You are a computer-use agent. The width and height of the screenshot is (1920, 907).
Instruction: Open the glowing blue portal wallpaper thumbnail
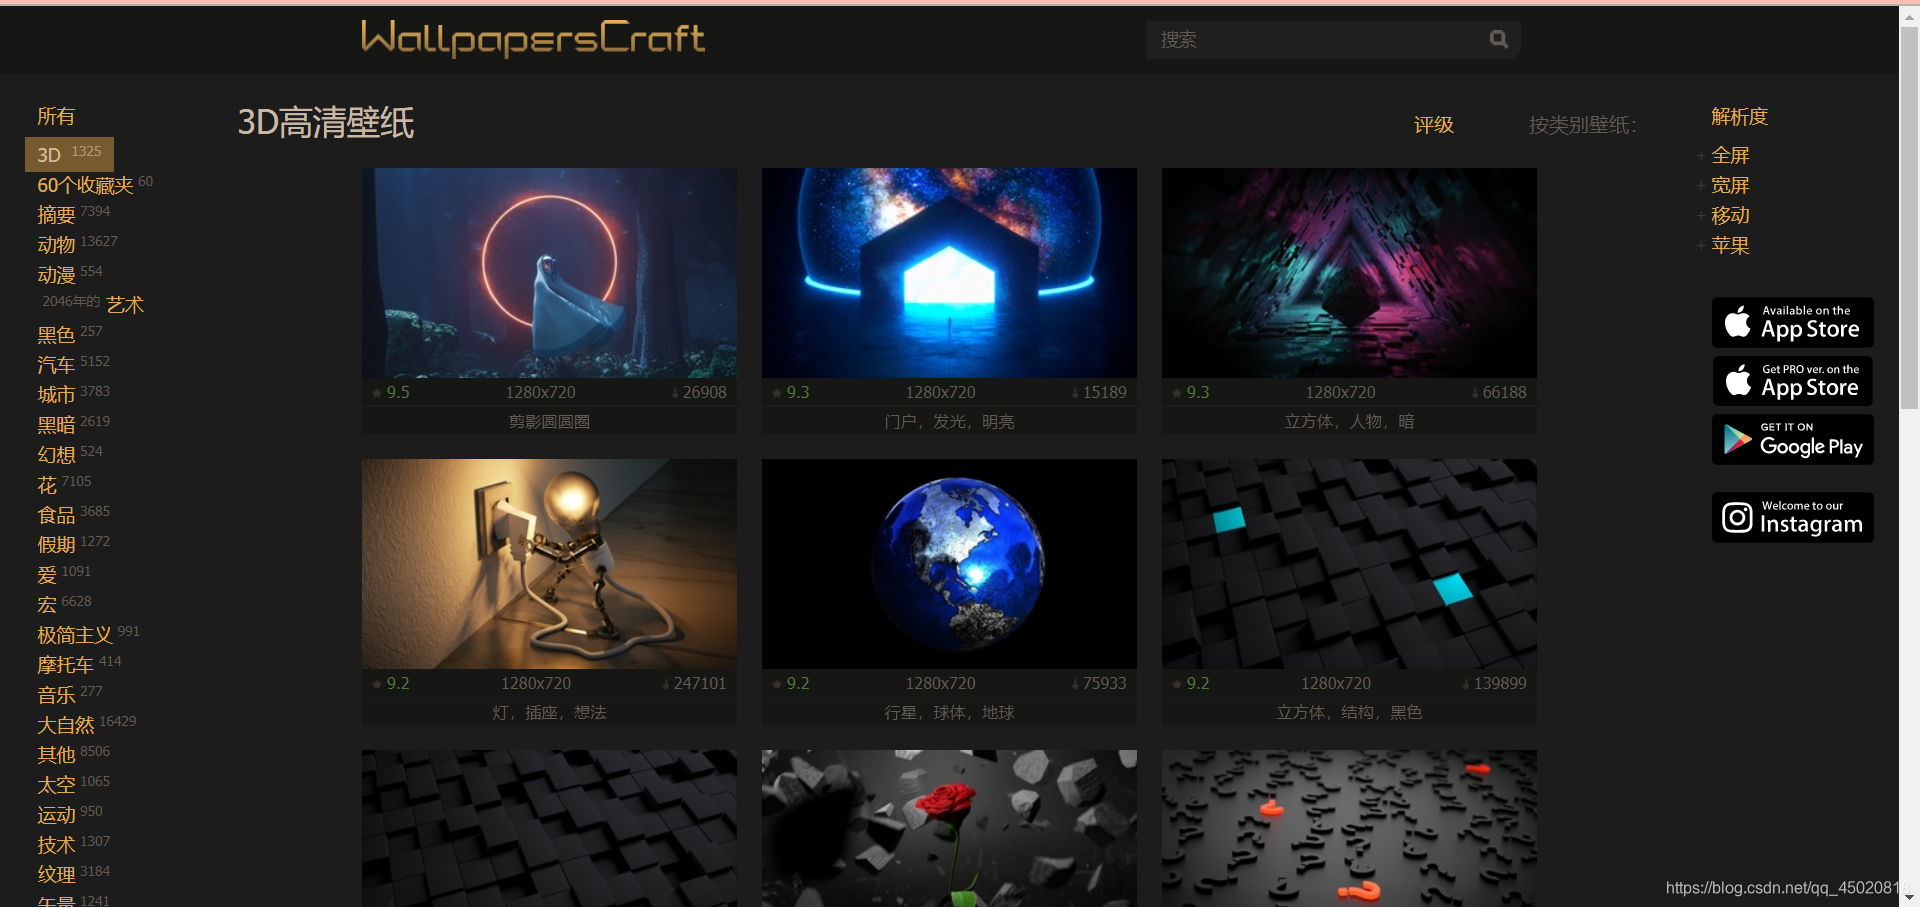(x=949, y=272)
